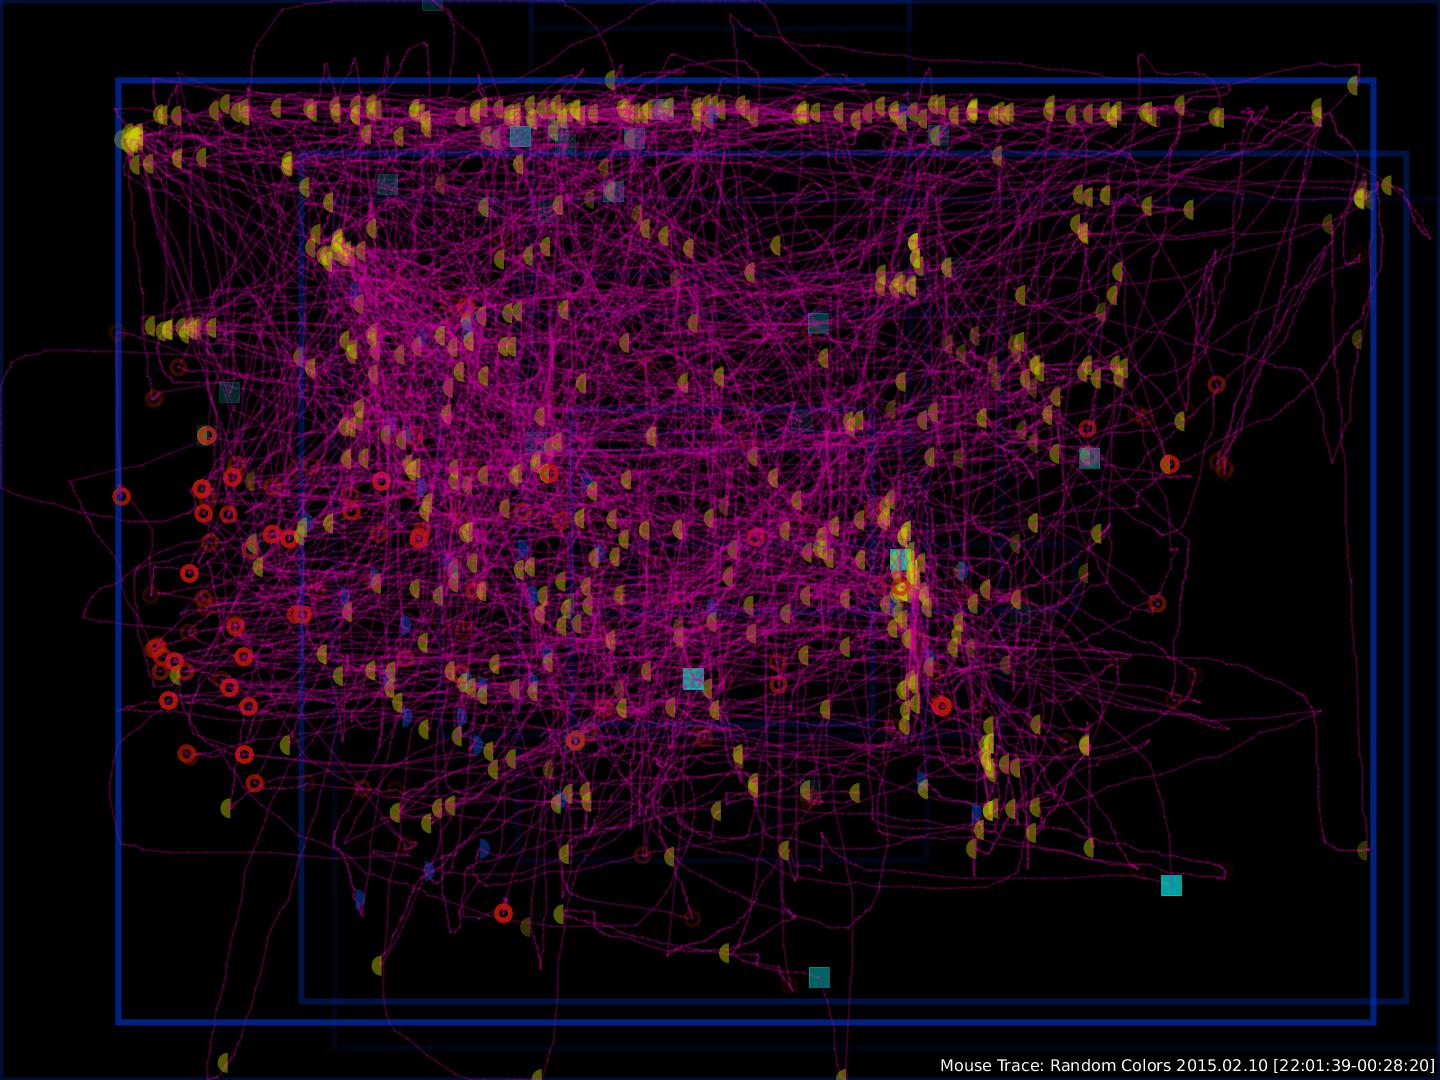Click the large yellow marker at top-left corner
The width and height of the screenshot is (1440, 1080).
click(131, 139)
